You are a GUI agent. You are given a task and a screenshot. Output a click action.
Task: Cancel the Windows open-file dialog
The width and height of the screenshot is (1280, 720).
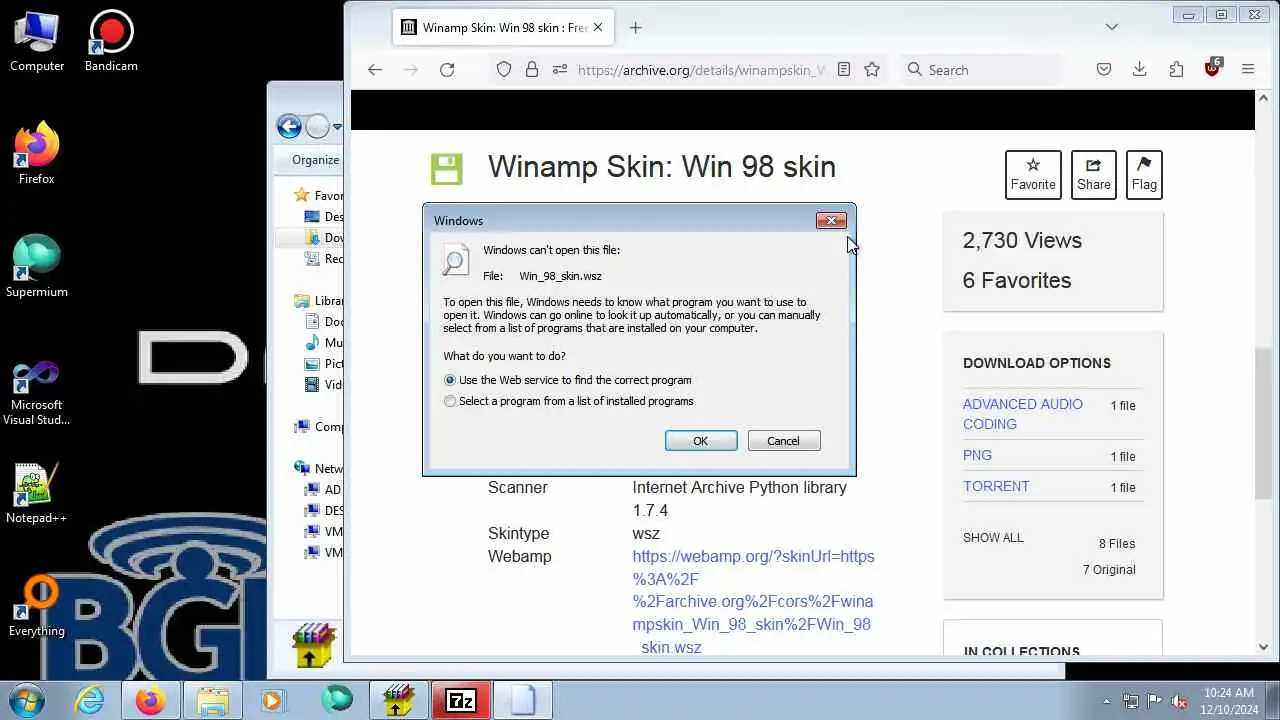coord(783,441)
